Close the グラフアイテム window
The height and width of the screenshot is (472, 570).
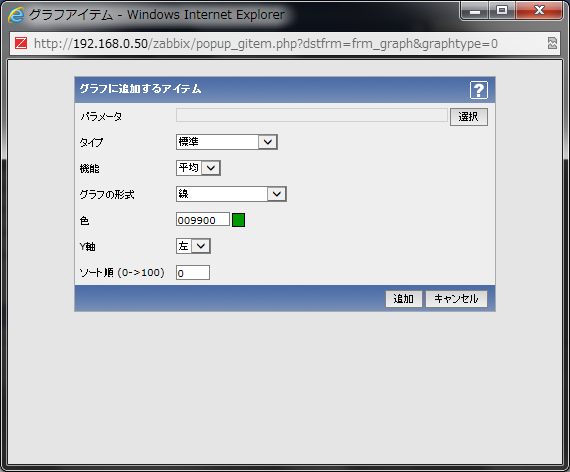[x=539, y=10]
